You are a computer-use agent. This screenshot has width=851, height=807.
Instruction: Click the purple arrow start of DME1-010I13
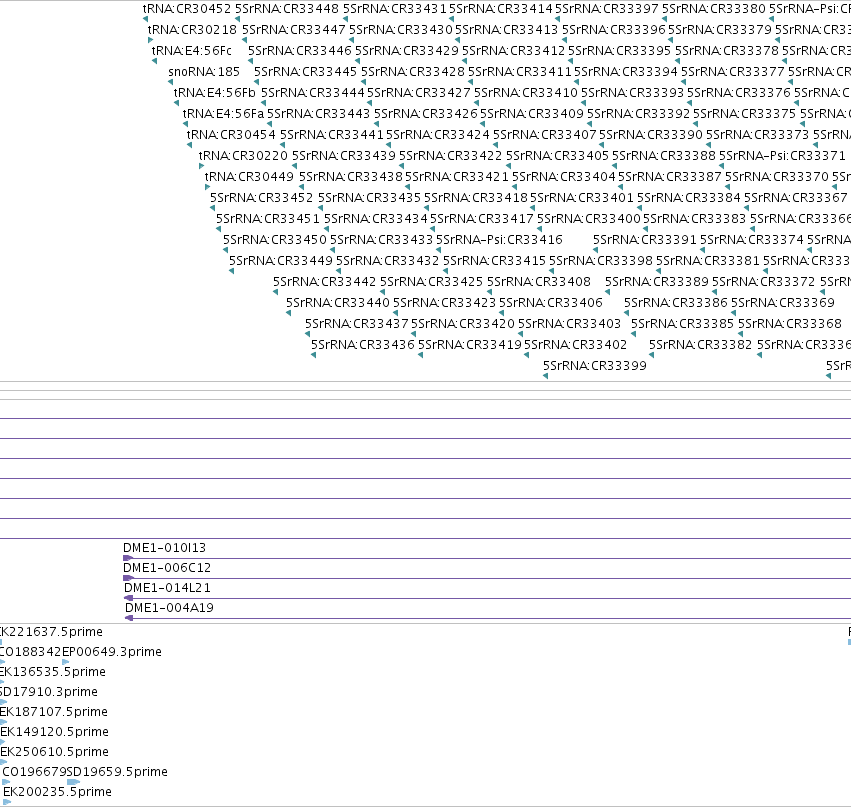tap(128, 558)
